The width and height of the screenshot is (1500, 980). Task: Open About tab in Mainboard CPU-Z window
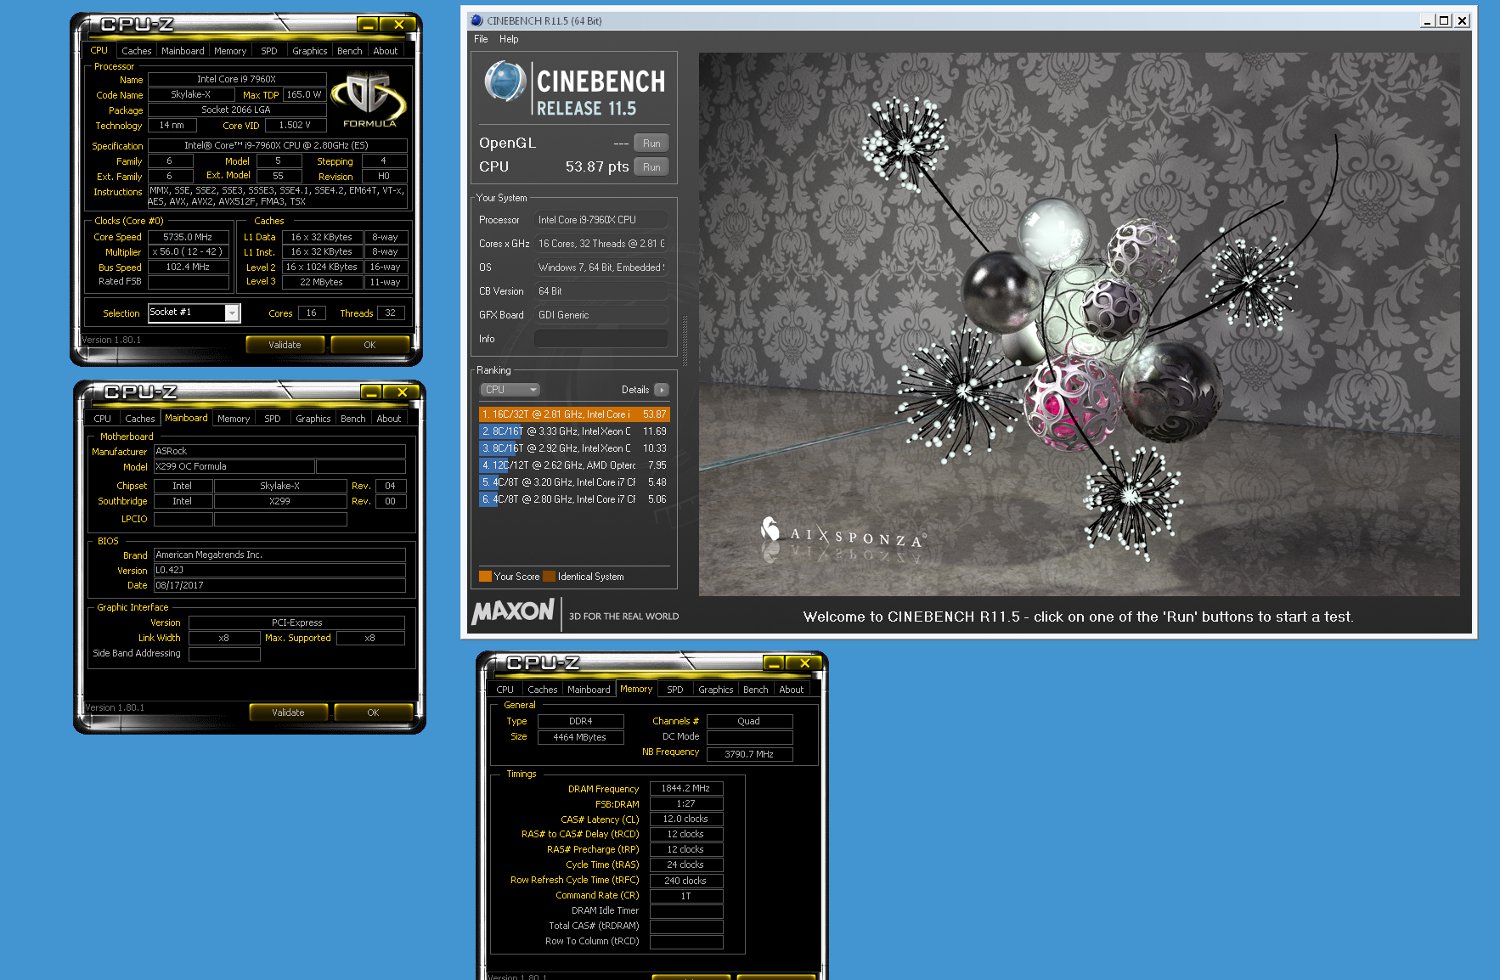point(388,419)
